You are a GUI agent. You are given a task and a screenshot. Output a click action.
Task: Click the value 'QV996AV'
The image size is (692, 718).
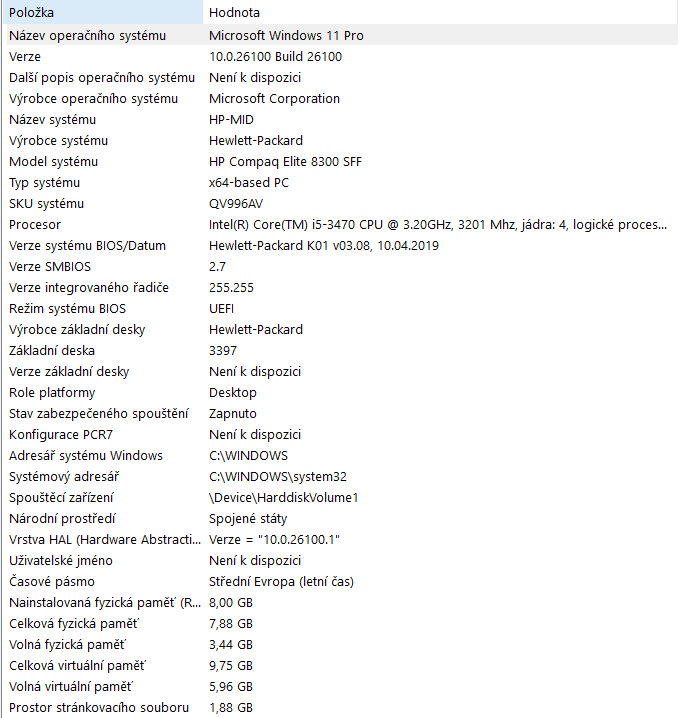236,204
